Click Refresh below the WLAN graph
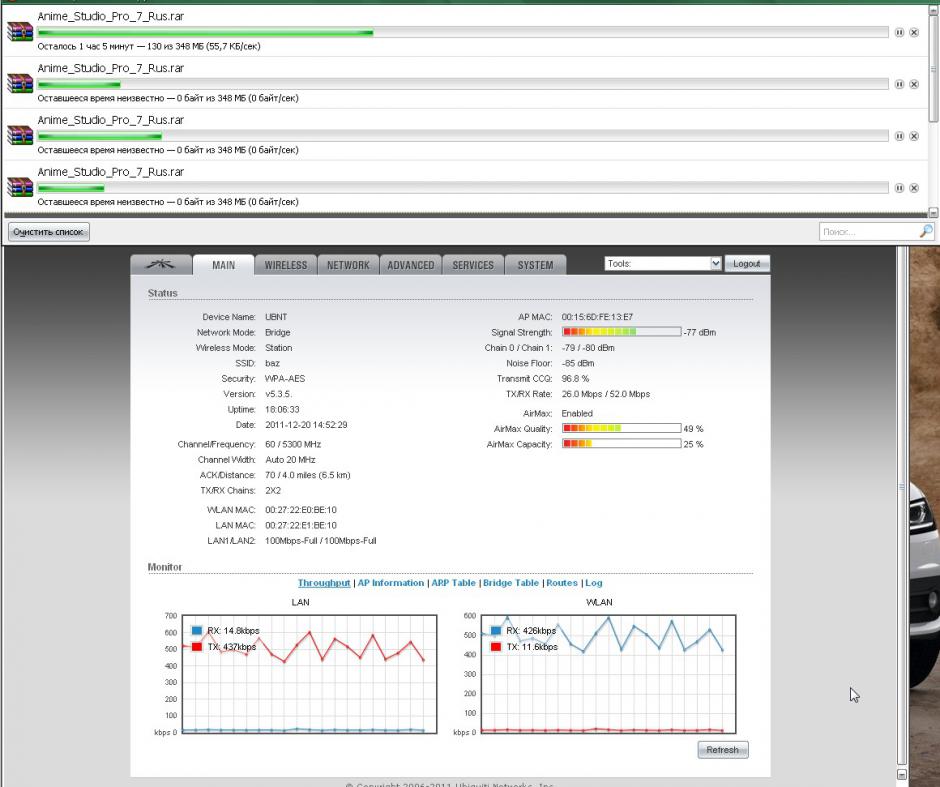 (x=722, y=750)
